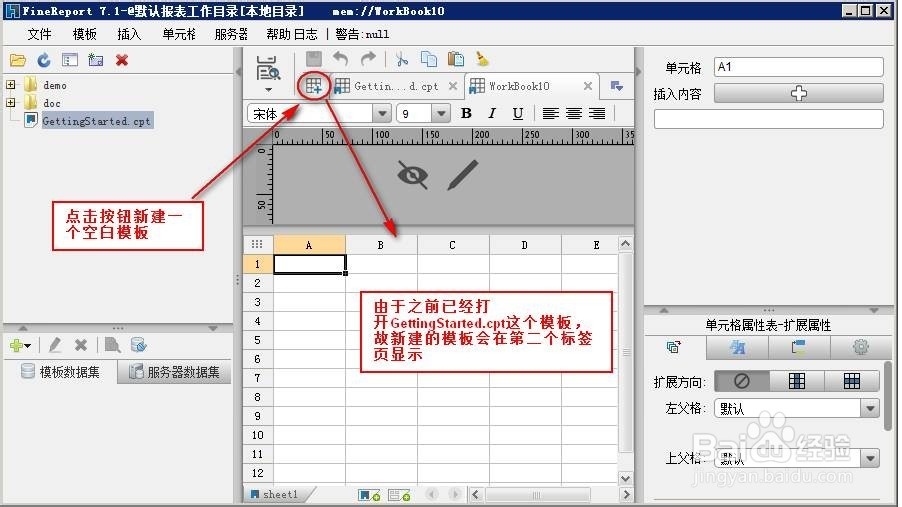Click the pencil edit icon in gray area
Image resolution: width=902 pixels, height=507 pixels.
click(463, 174)
